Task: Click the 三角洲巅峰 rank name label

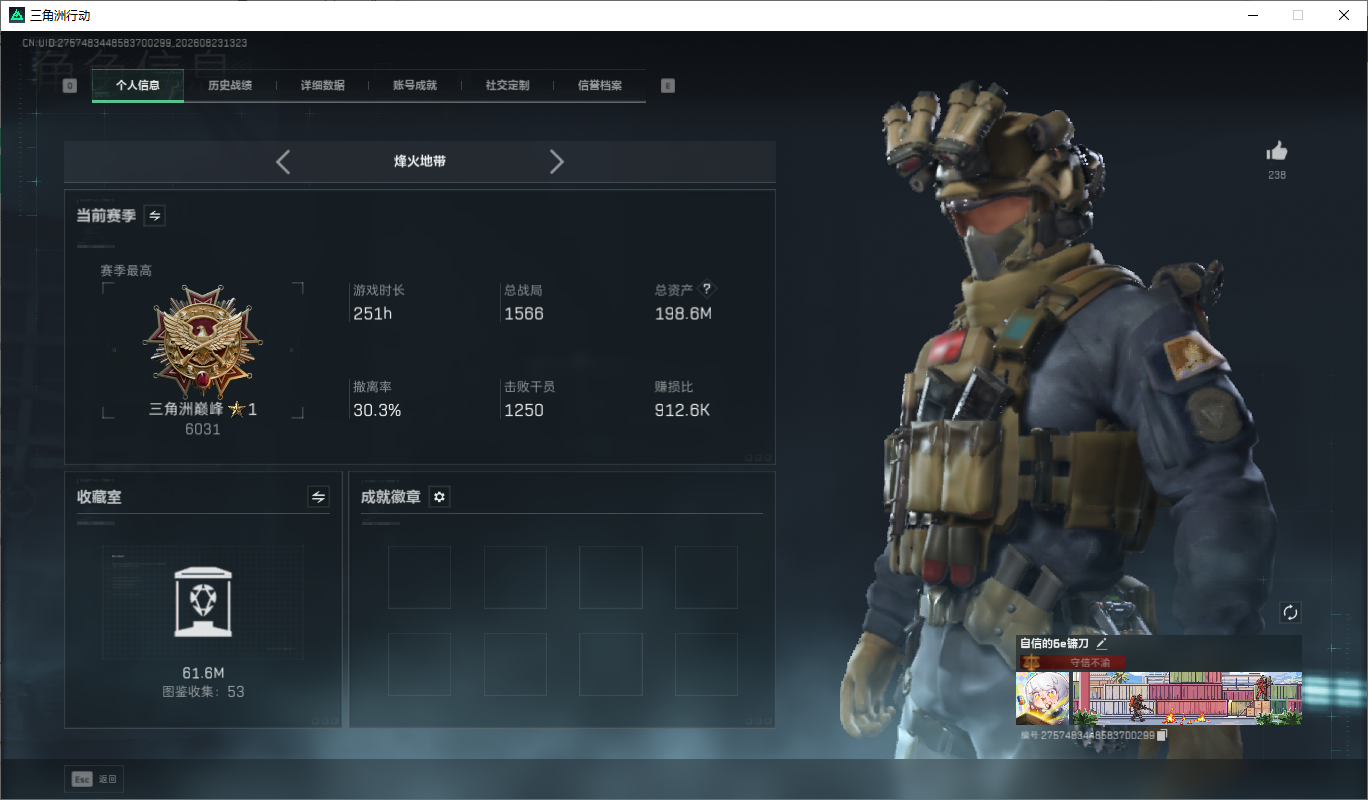Action: 187,409
